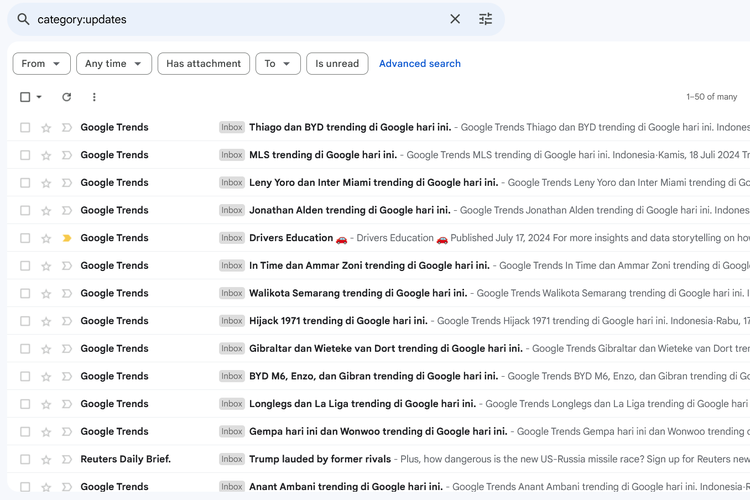Open the From filter dropdown
This screenshot has height=500, width=750.
tap(41, 64)
